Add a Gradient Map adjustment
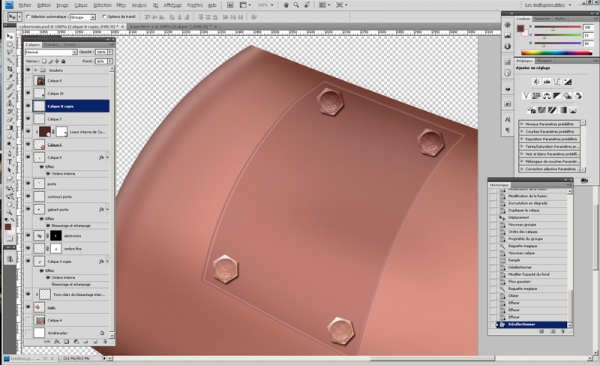Screen dimensions: 600x365 coord(563,110)
